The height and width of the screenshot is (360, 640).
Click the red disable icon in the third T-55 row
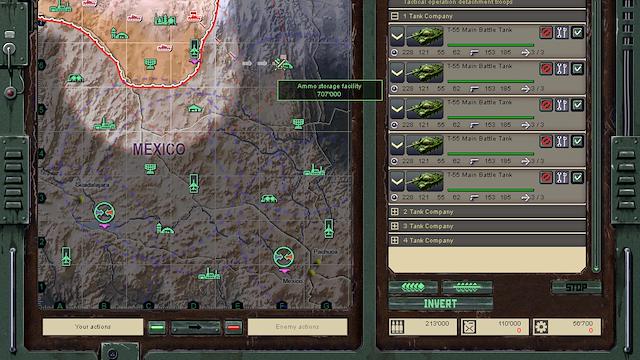click(x=546, y=105)
